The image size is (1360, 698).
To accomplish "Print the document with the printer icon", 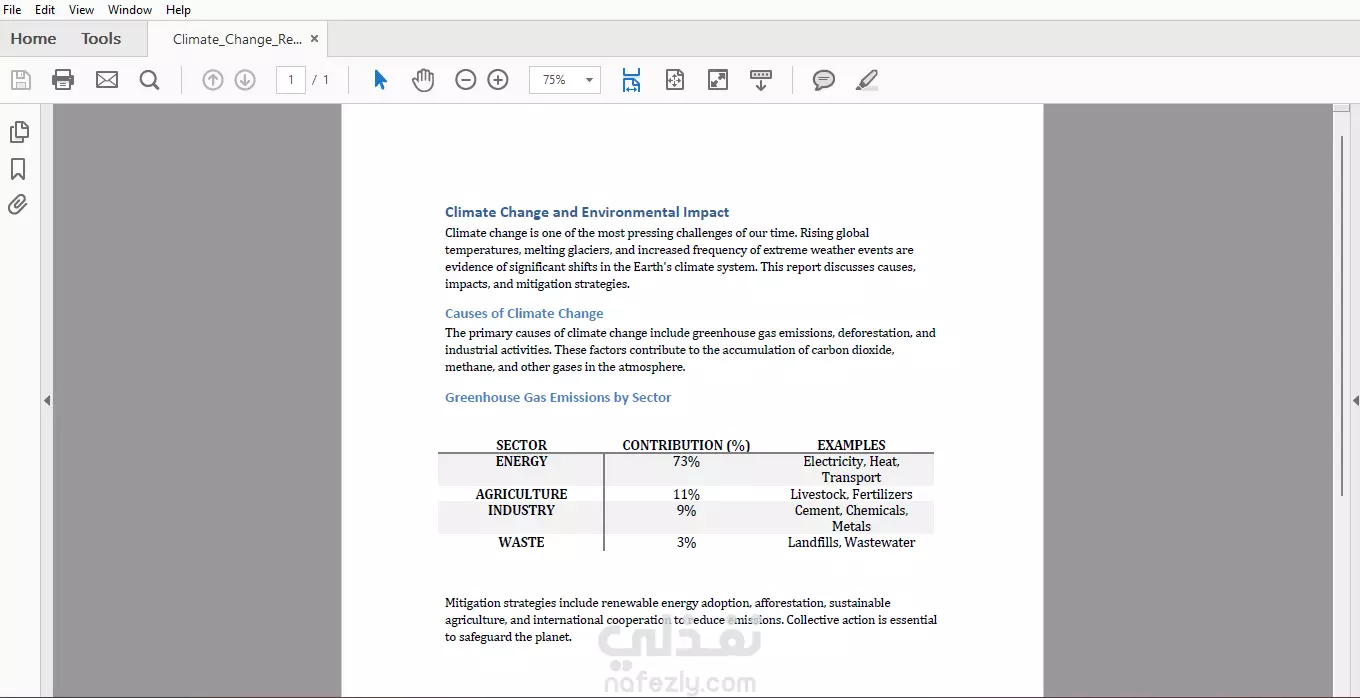I will click(x=63, y=80).
